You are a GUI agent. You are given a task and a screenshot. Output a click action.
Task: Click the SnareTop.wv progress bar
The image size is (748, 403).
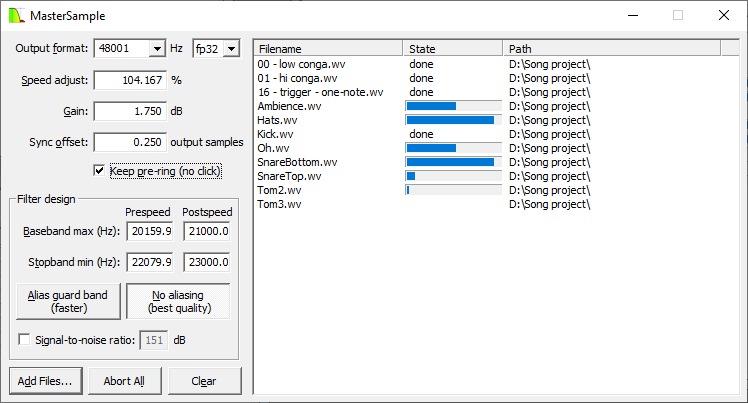coord(454,176)
